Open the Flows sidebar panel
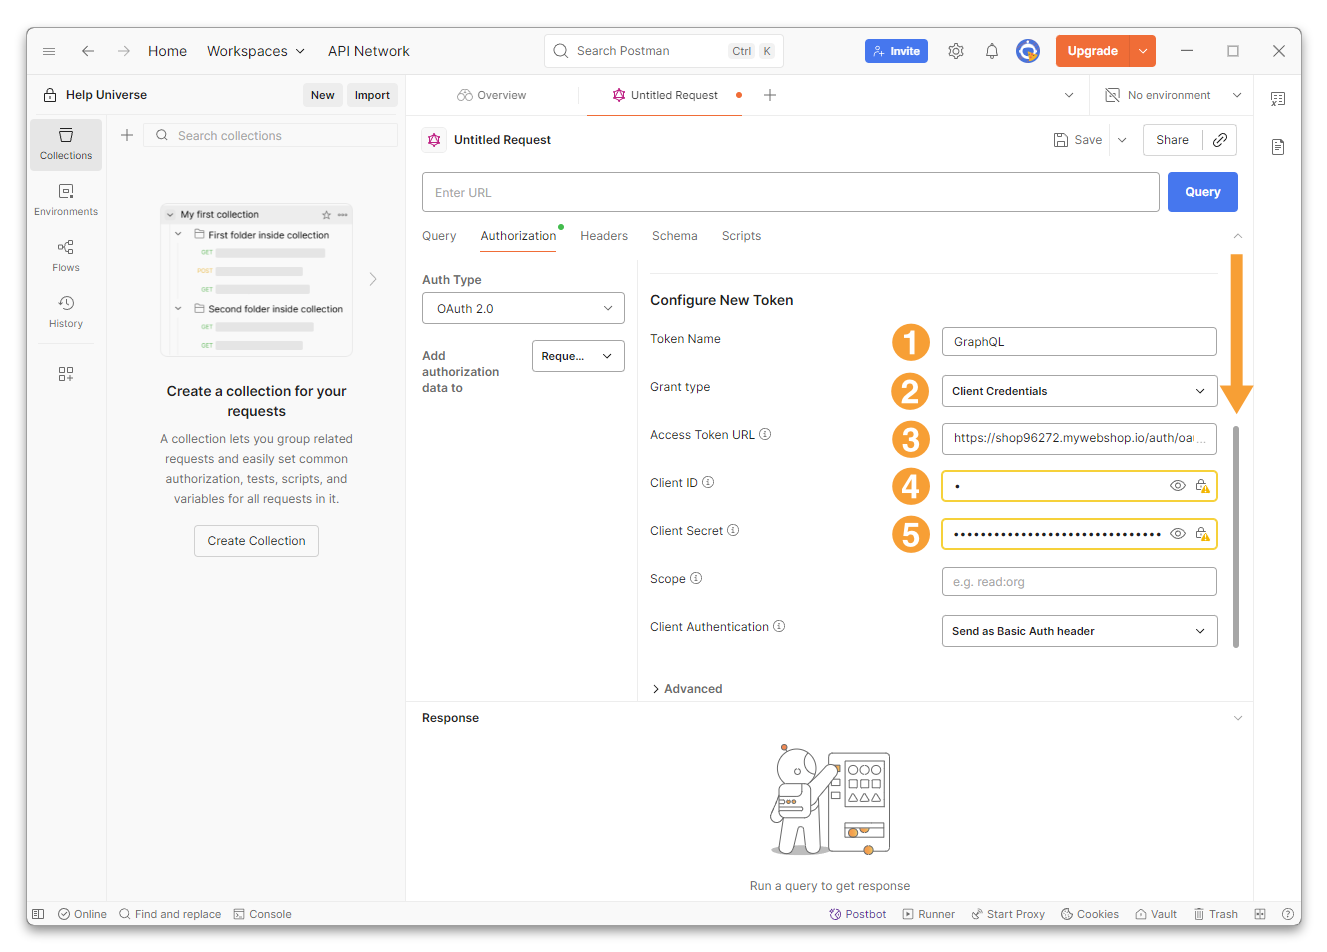1327x952 pixels. point(66,256)
